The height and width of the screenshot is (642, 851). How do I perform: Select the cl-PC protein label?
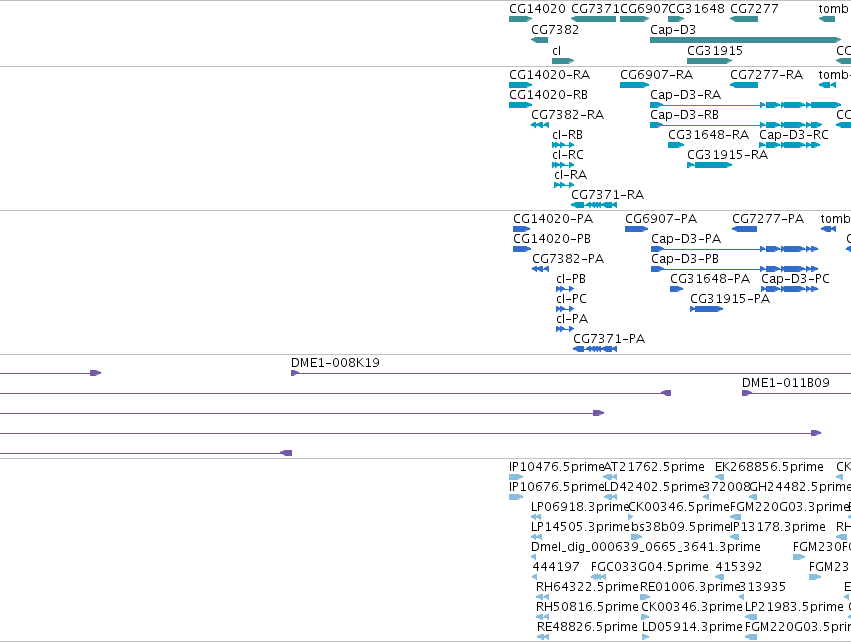tap(571, 300)
